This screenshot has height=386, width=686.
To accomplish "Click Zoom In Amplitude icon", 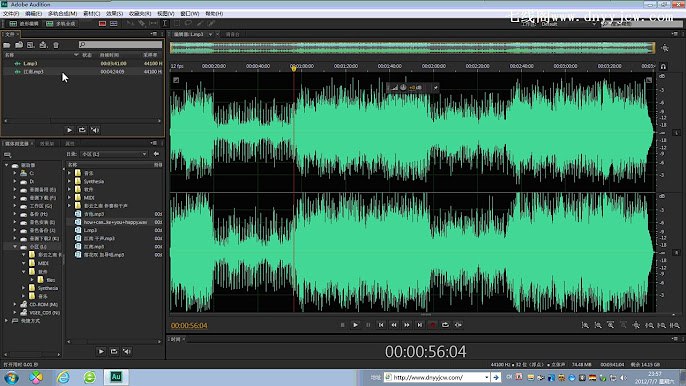I will [585, 325].
